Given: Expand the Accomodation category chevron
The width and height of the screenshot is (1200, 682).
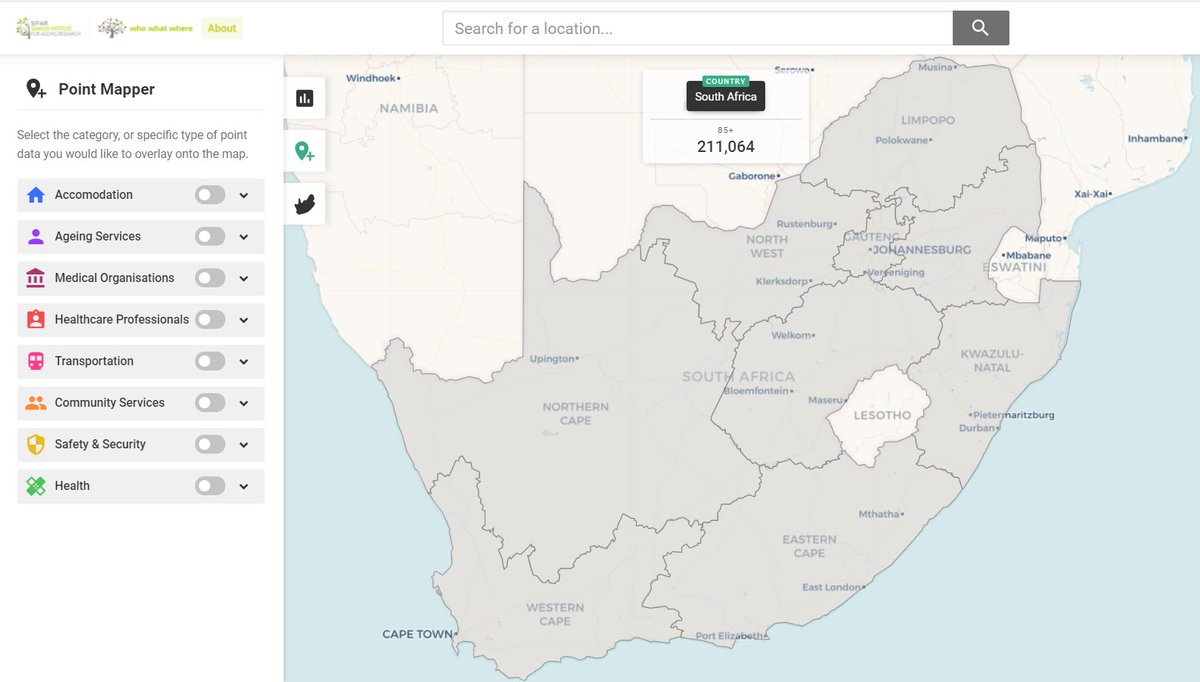Looking at the screenshot, I should click(244, 195).
